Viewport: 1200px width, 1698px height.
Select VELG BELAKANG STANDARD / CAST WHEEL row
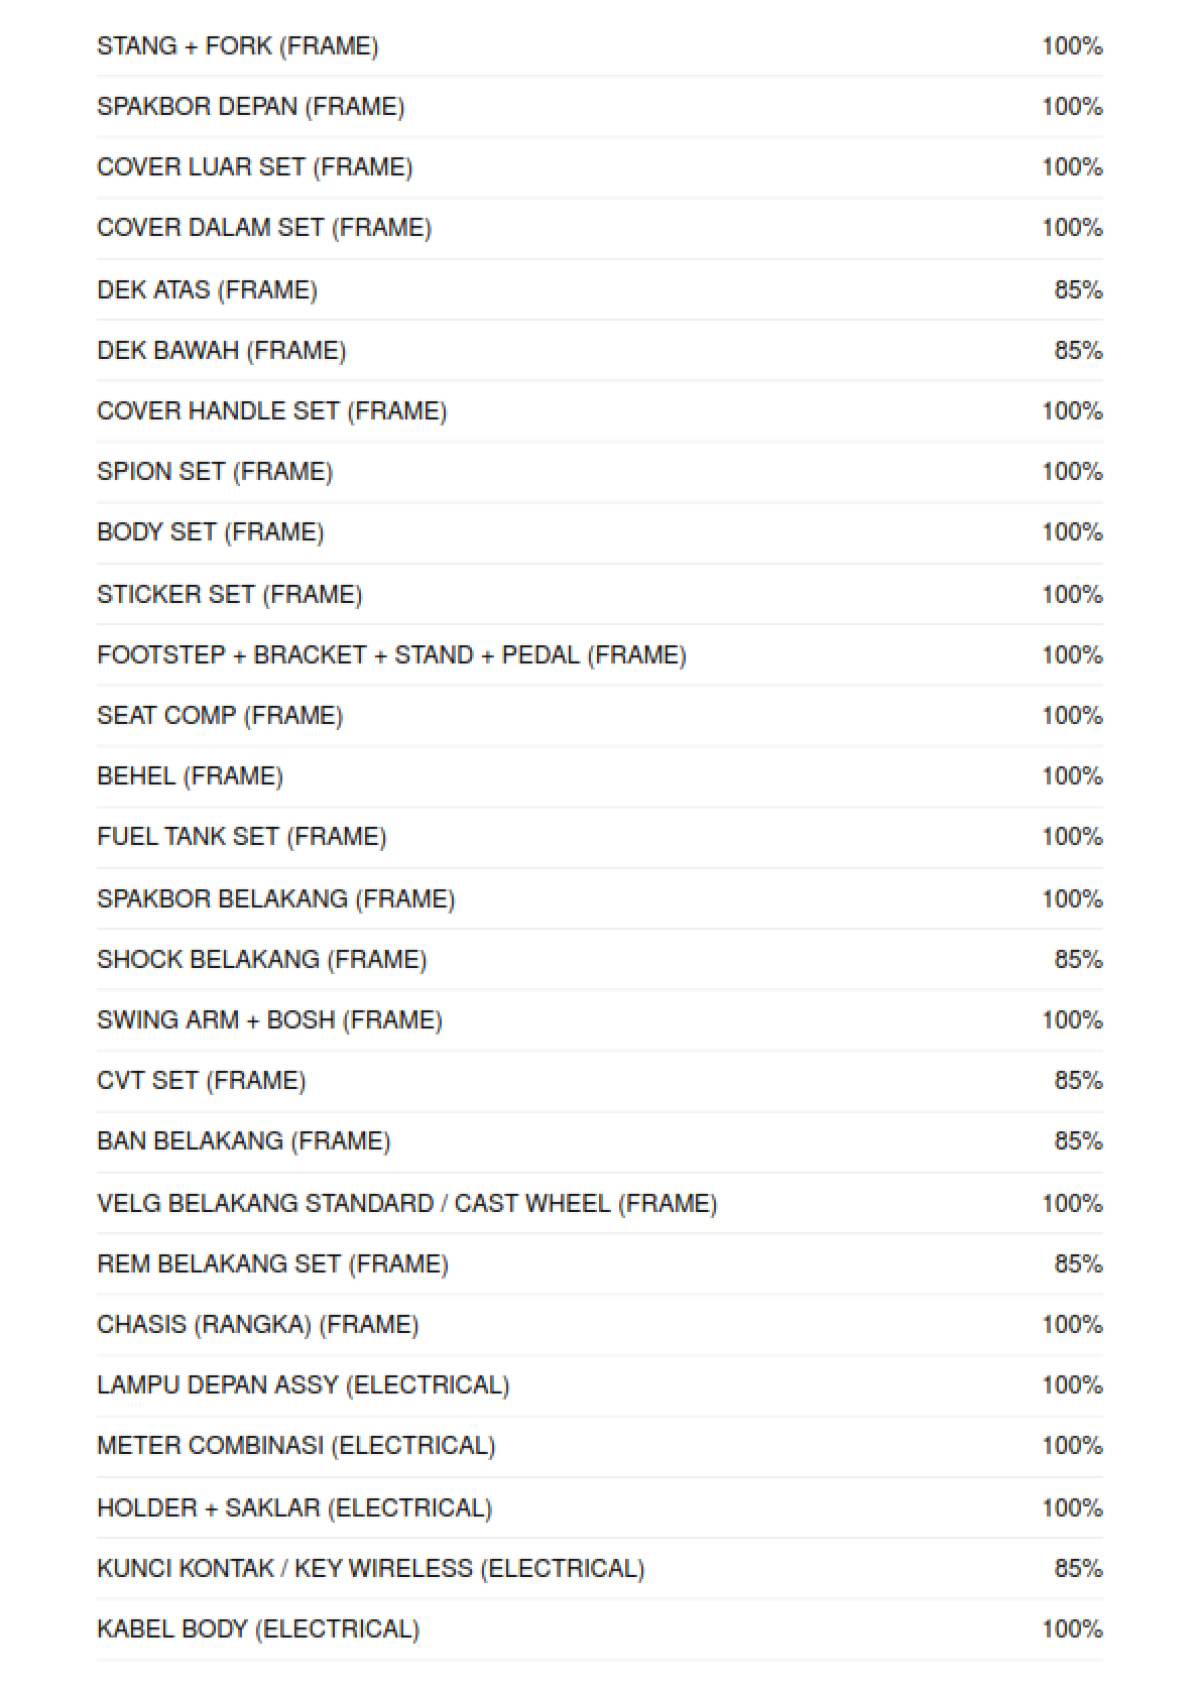(406, 1203)
